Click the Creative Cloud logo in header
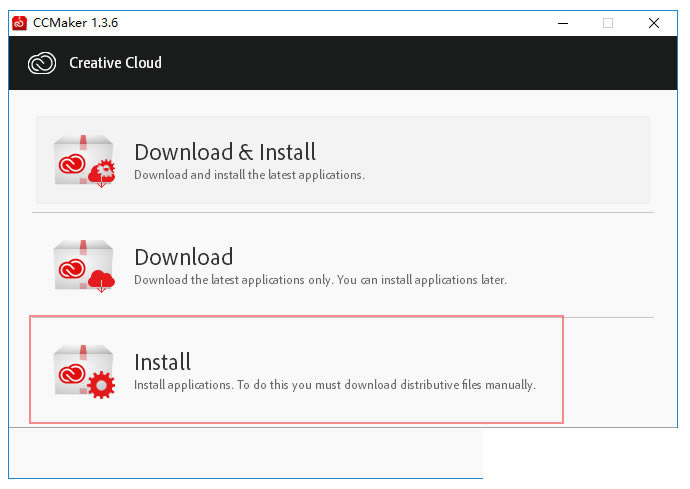Screen dimensions: 690x489 pyautogui.click(x=42, y=63)
